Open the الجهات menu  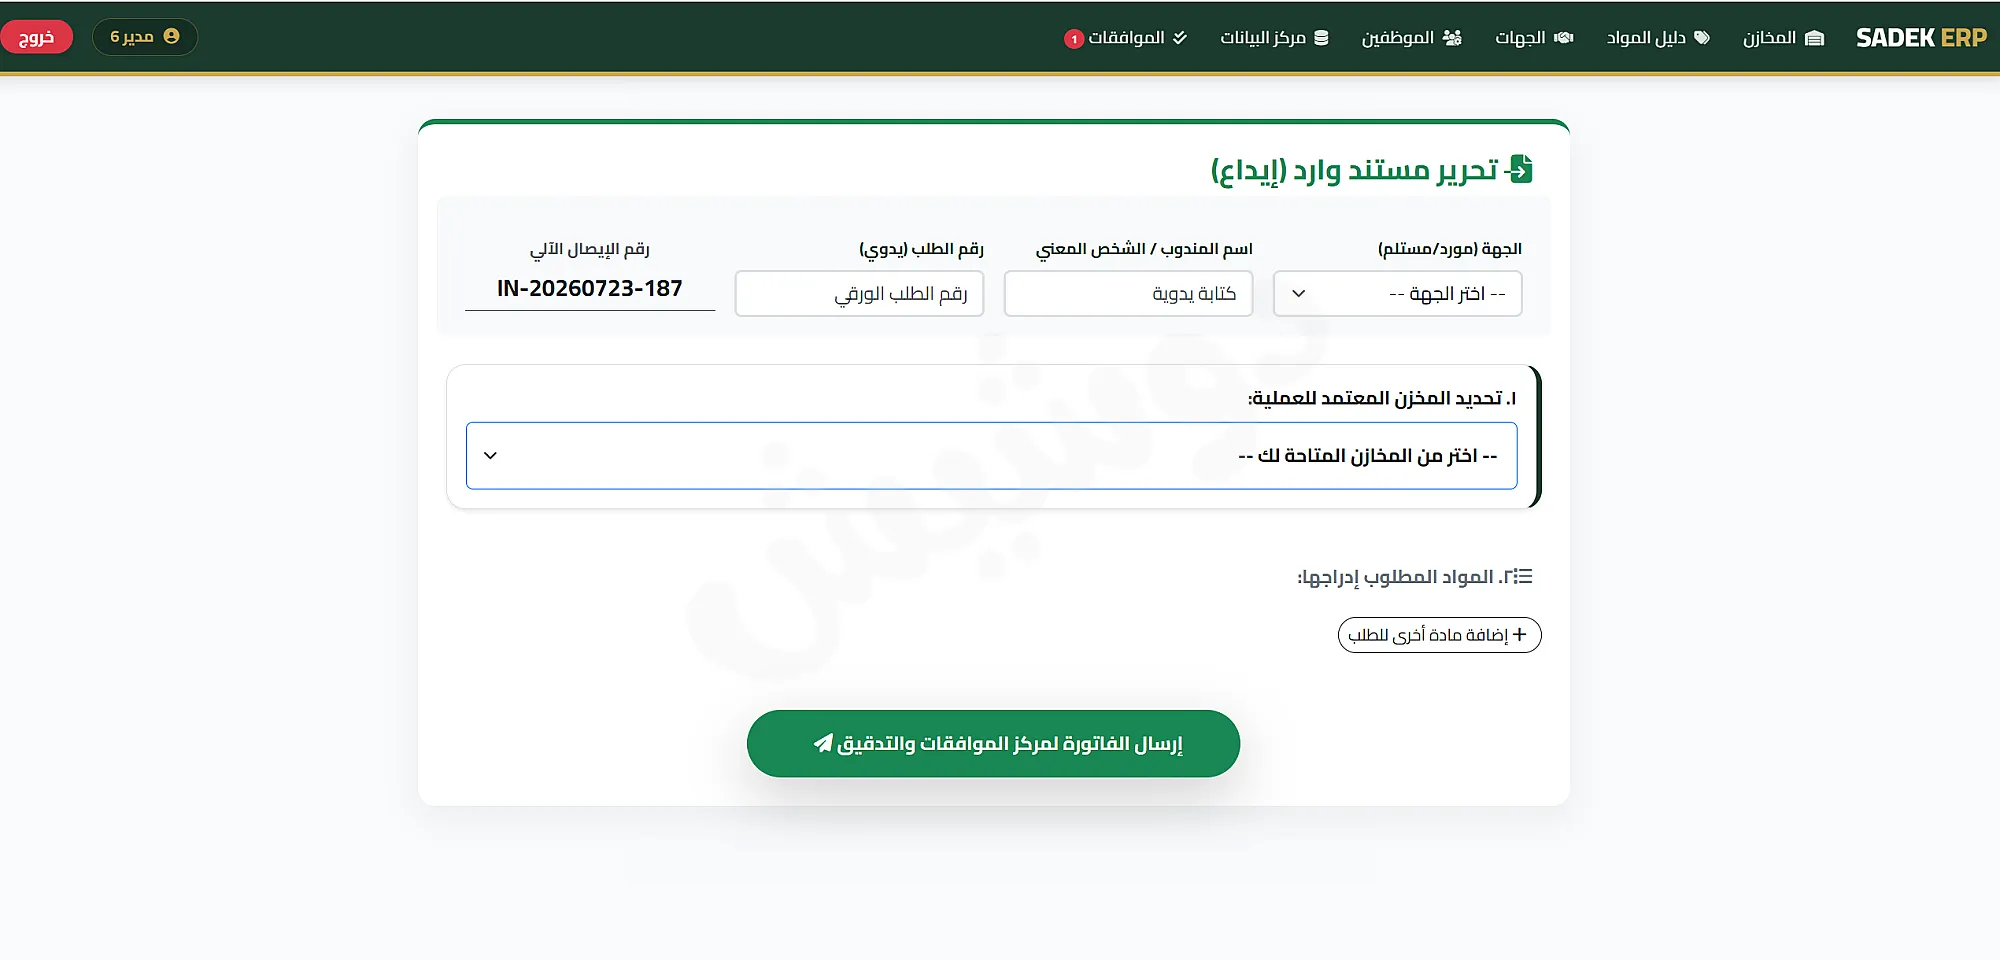tap(1534, 38)
